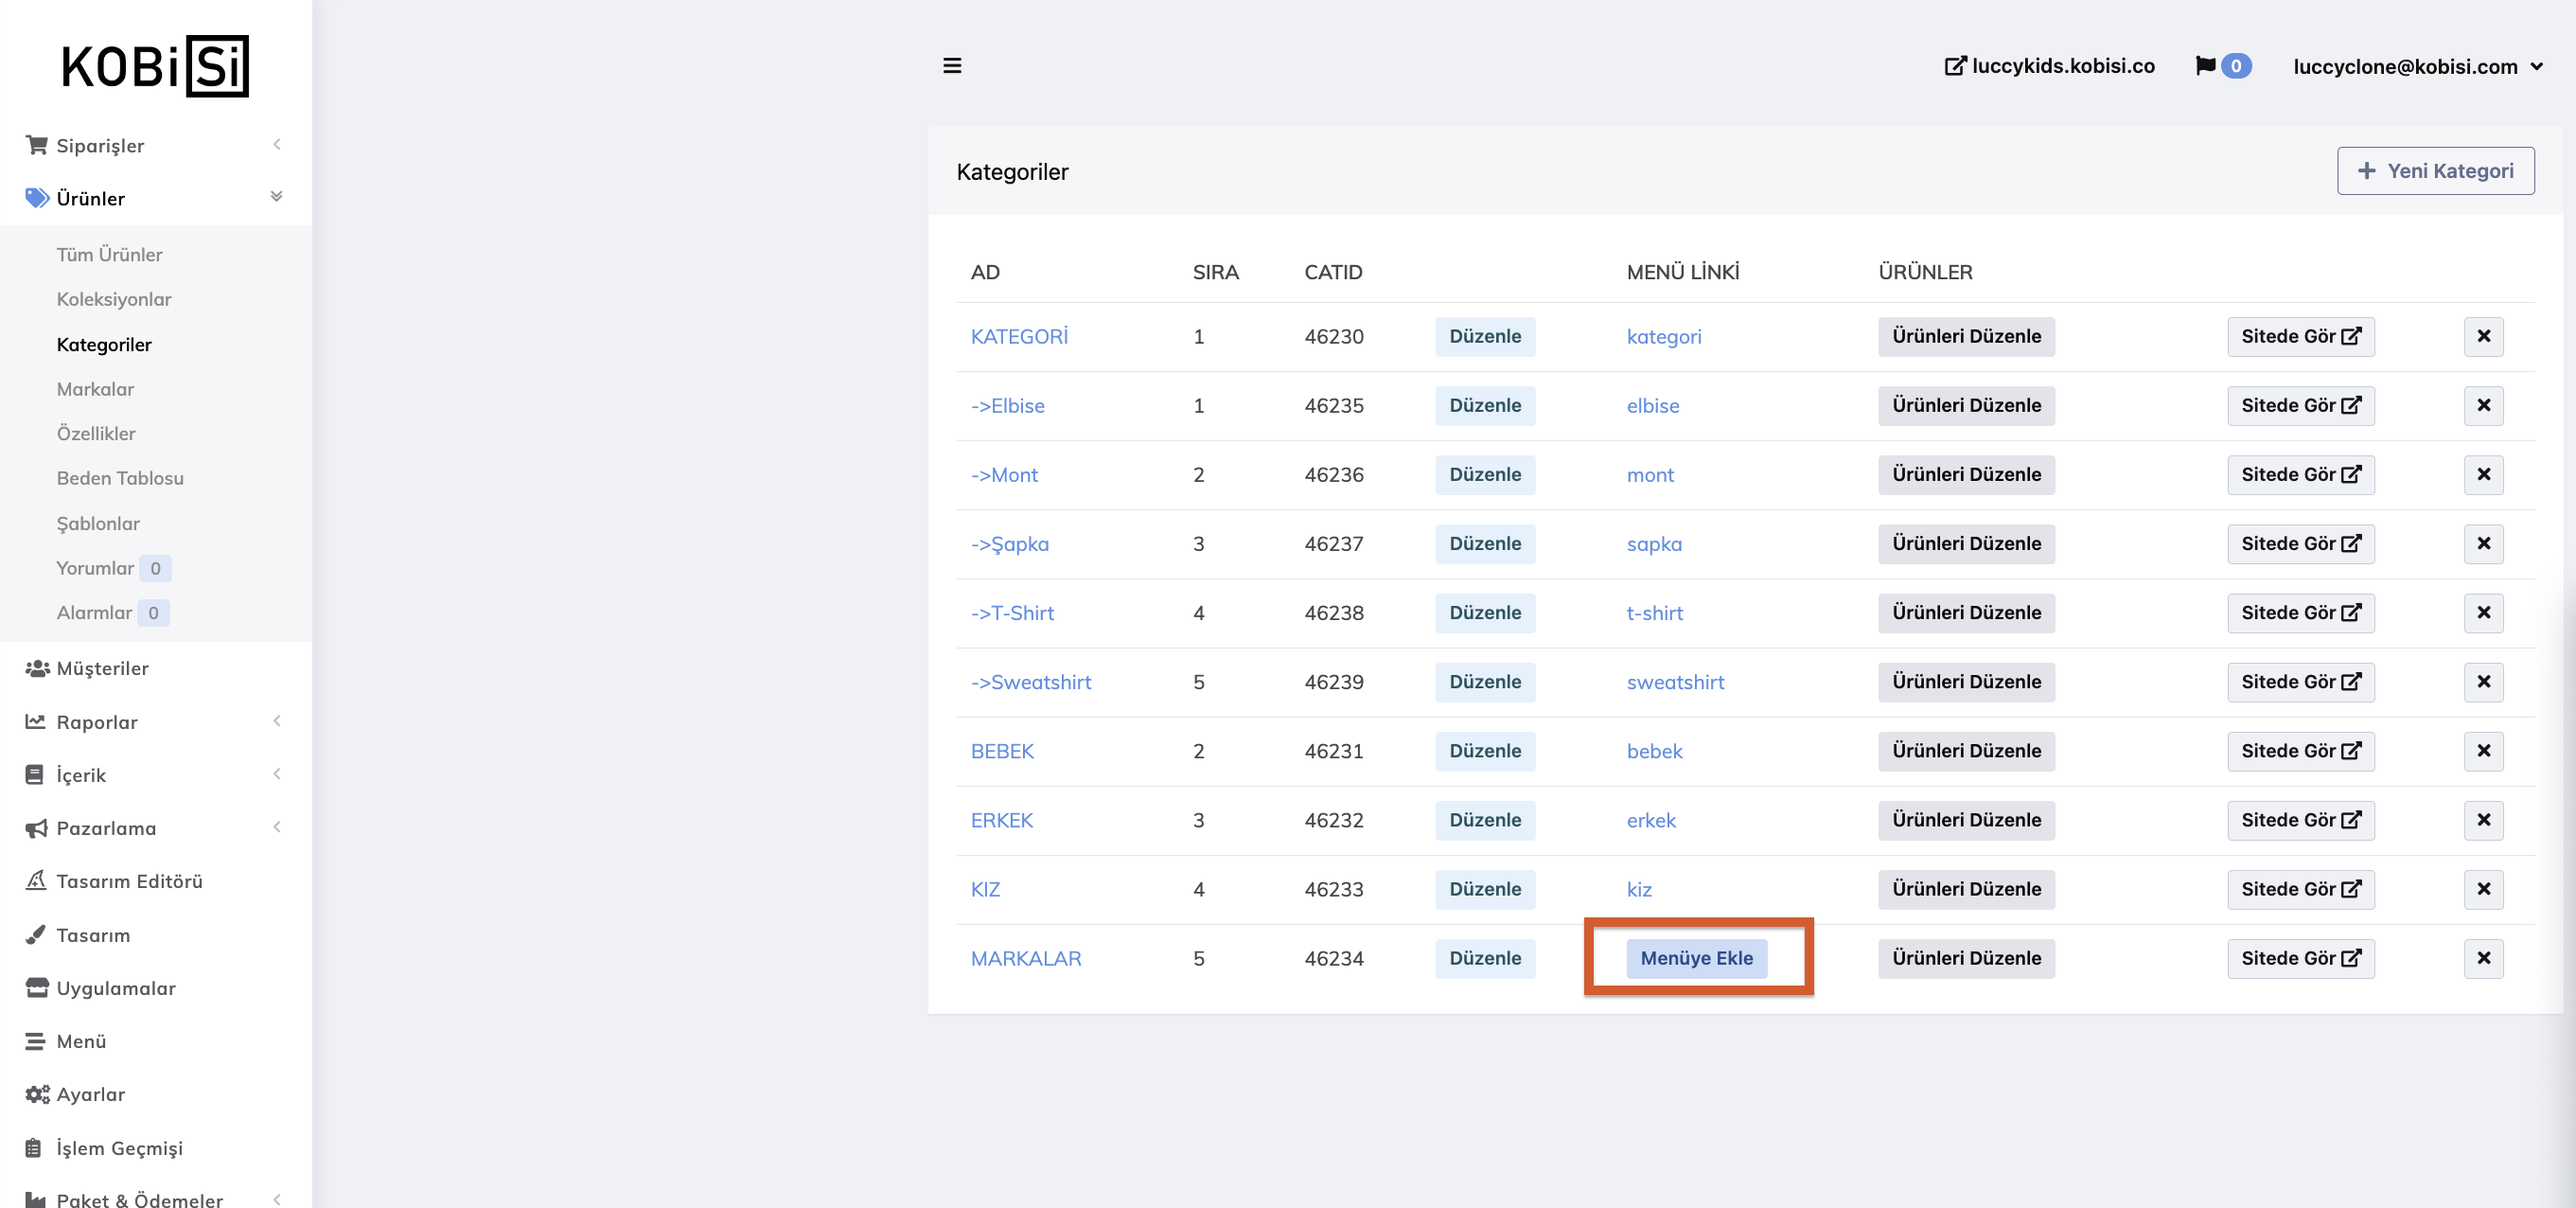Open the luccykids.kobisi.co site link
This screenshot has width=2576, height=1208.
2049,66
